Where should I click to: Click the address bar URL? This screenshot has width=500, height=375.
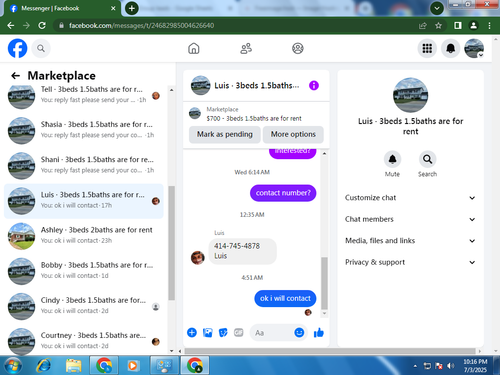point(141,25)
